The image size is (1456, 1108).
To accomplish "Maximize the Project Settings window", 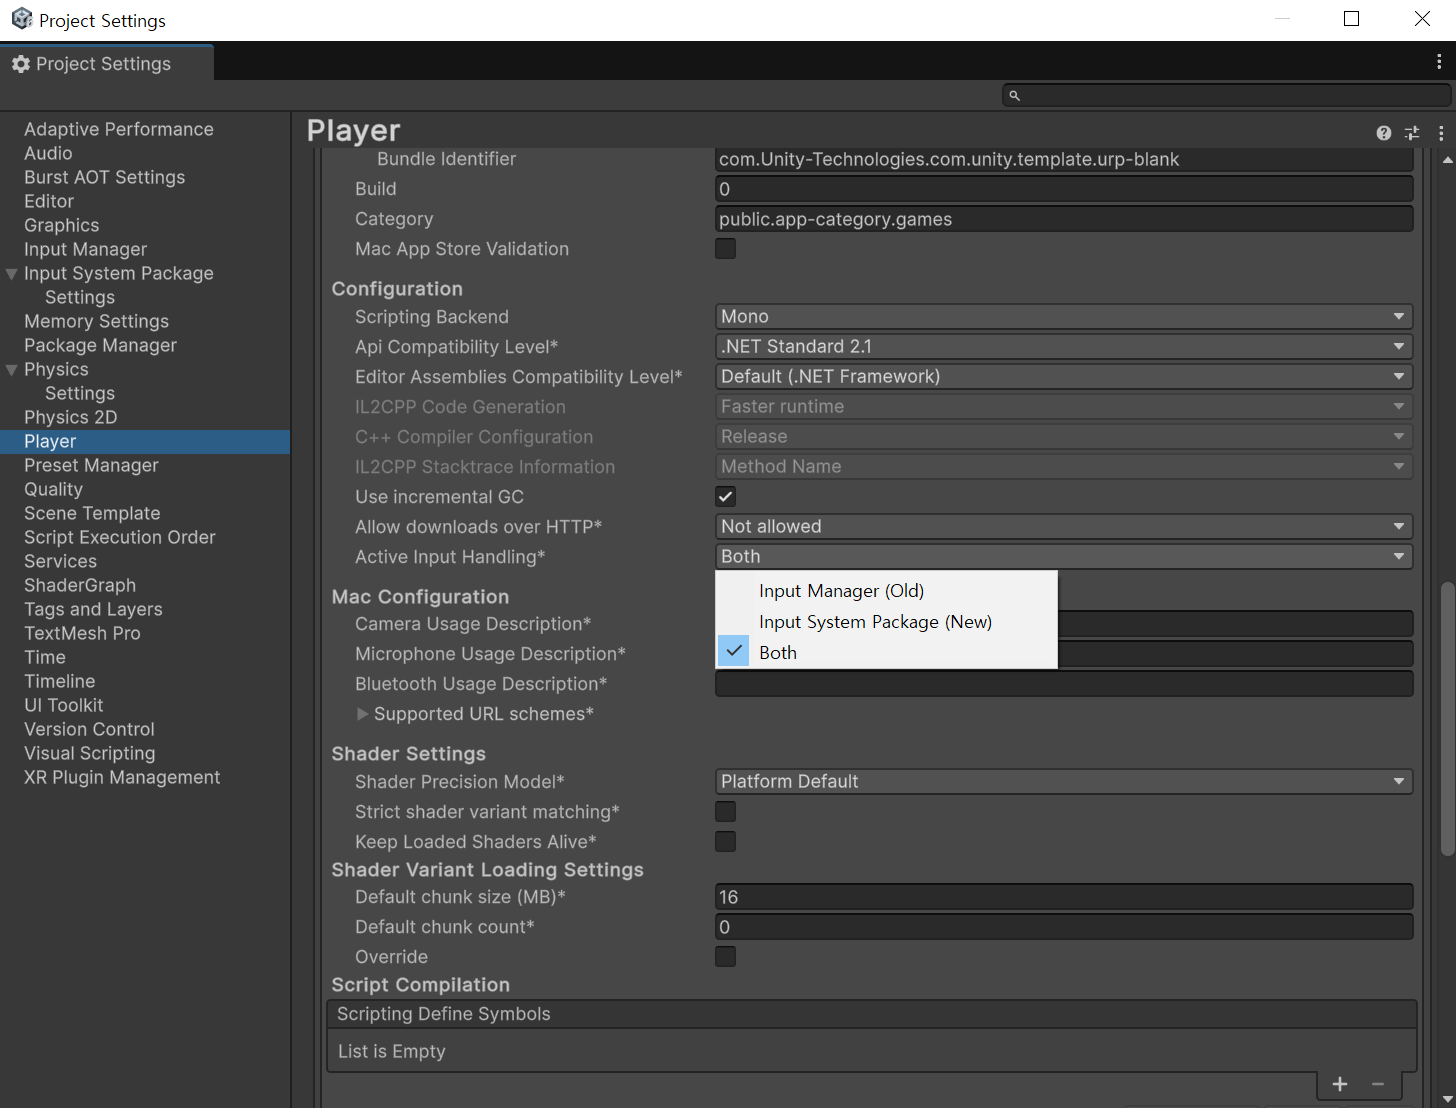I will click(x=1352, y=19).
